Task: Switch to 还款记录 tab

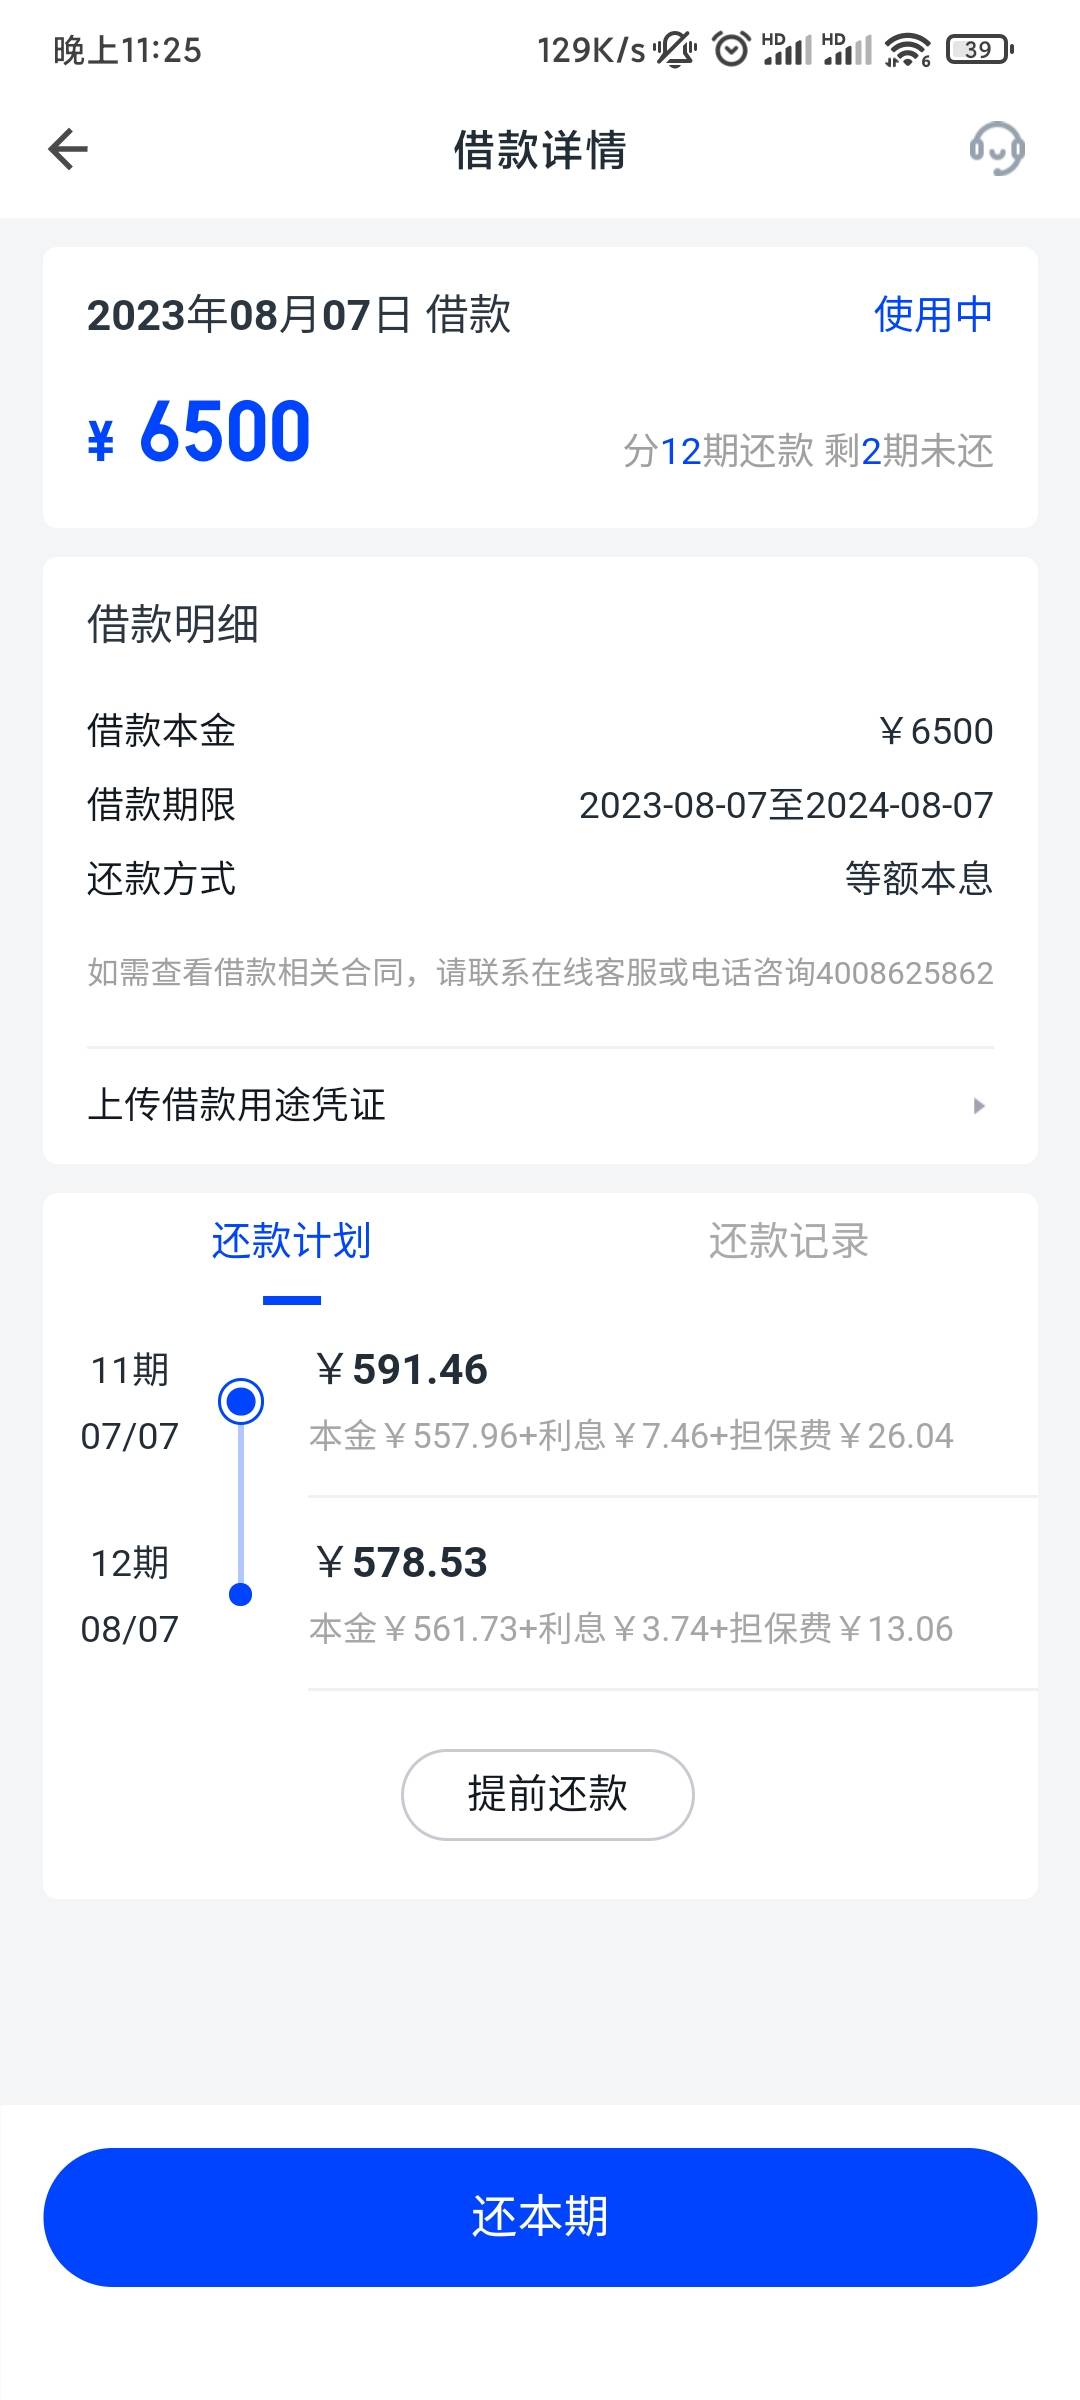Action: pos(789,1241)
